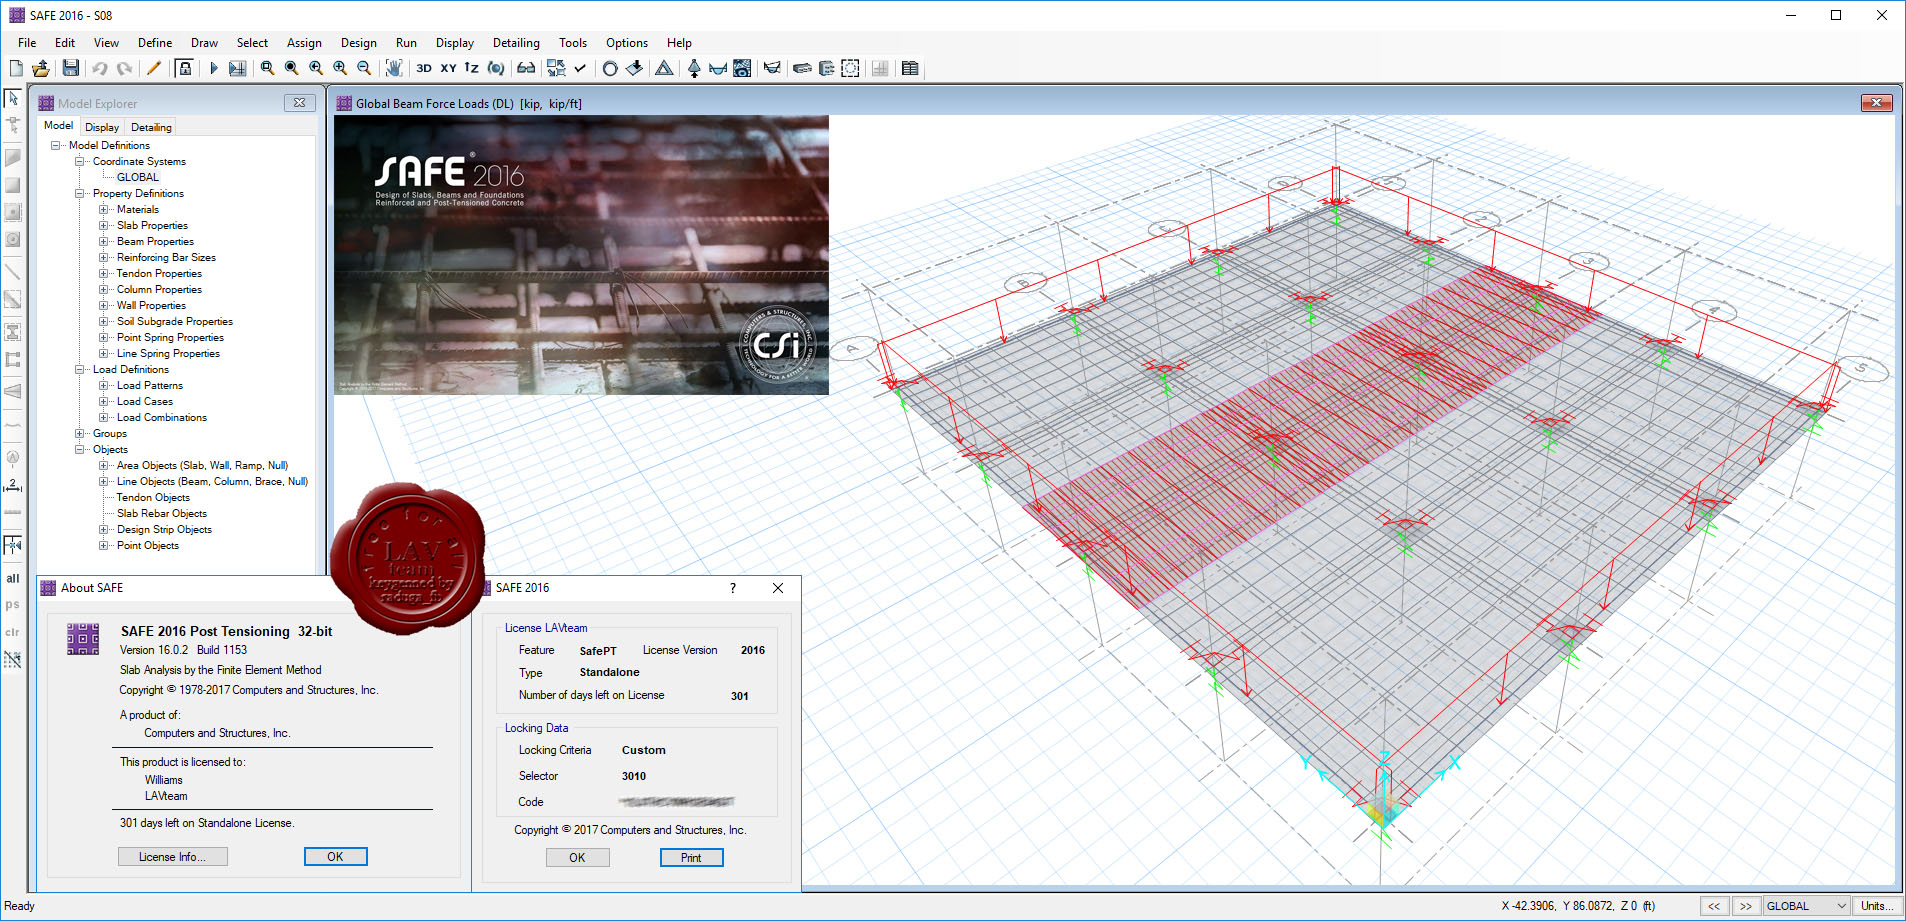Click the elevation view icon

pos(472,68)
